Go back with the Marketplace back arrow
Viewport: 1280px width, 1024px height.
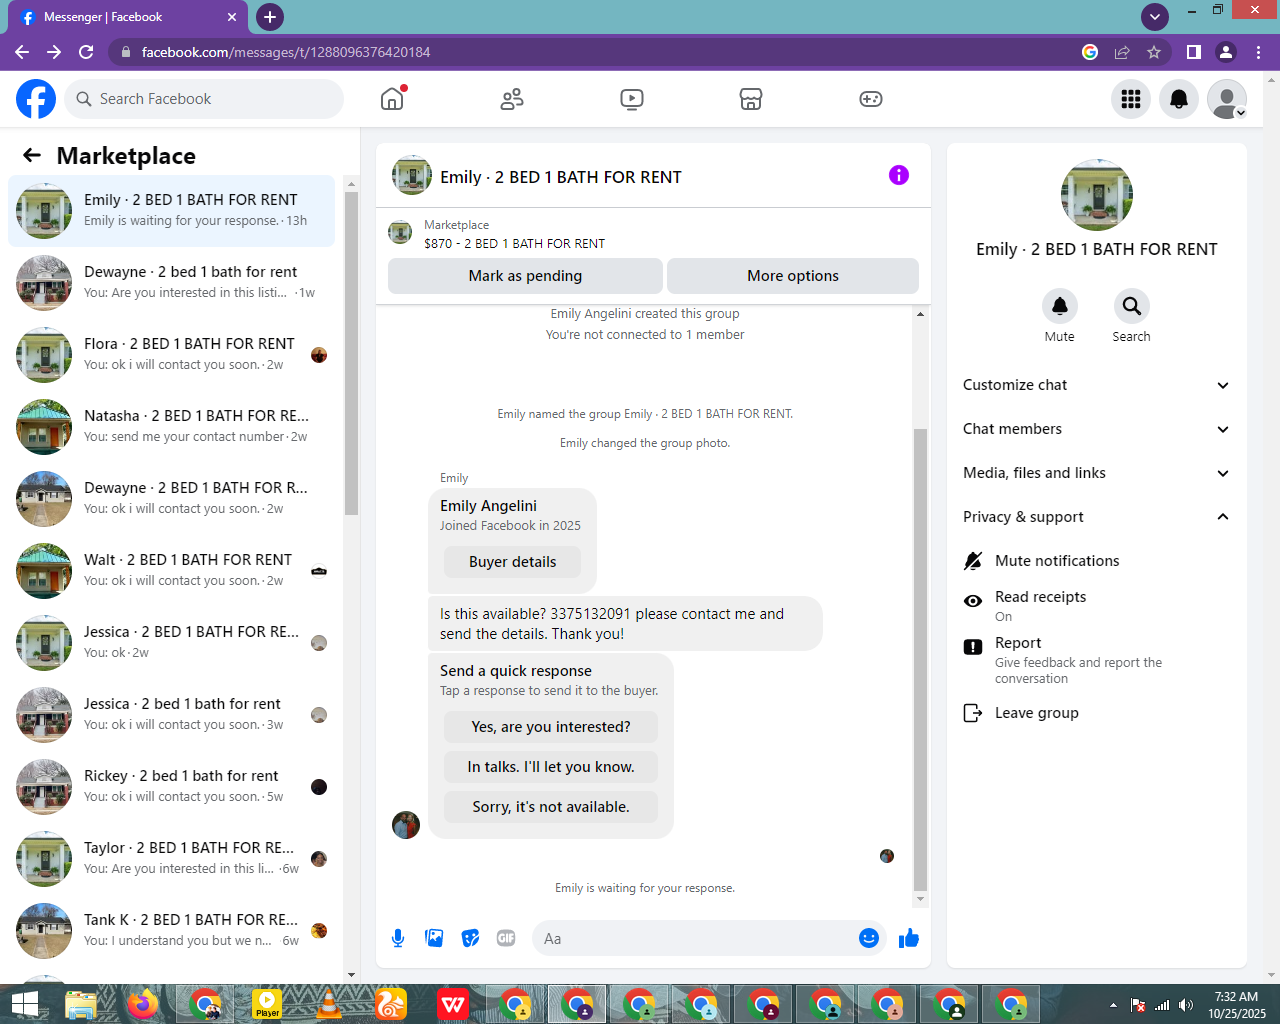pos(32,155)
